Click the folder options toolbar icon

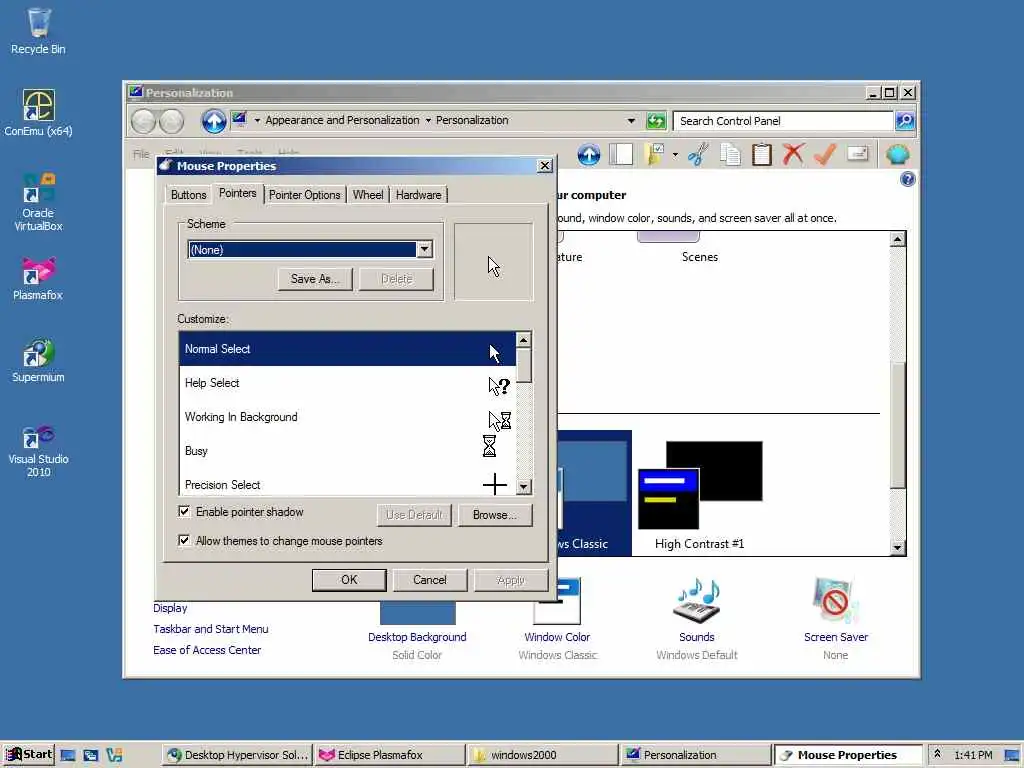tap(655, 155)
